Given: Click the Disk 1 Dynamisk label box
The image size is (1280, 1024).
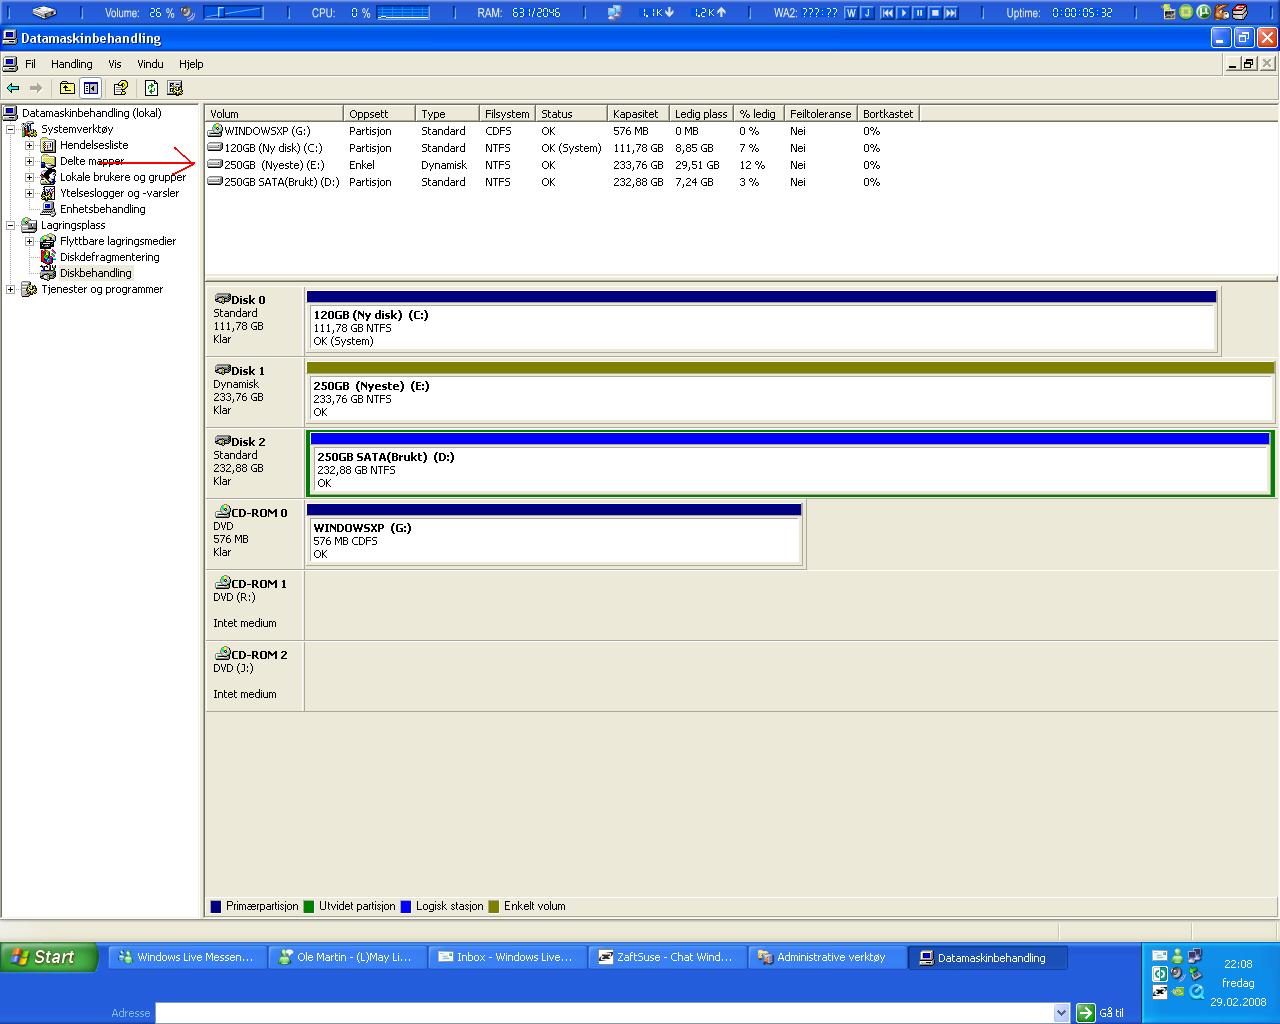Looking at the screenshot, I should click(x=254, y=391).
